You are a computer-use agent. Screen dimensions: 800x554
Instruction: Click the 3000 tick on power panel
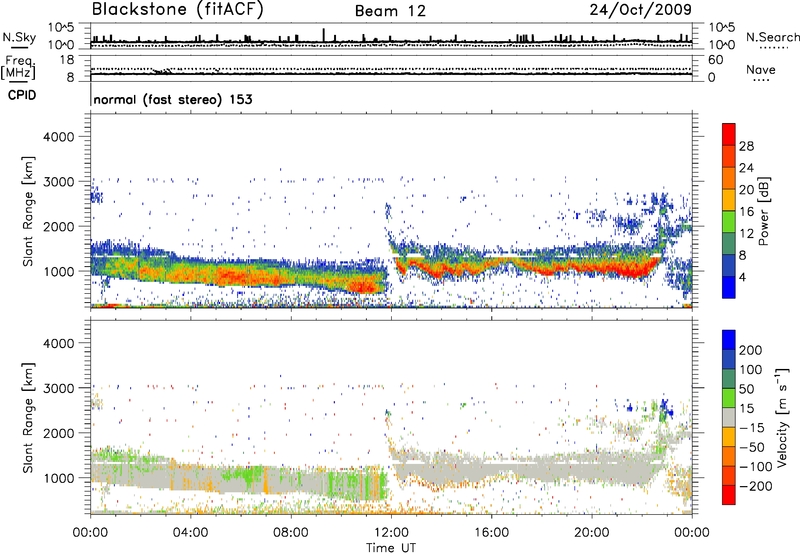tap(58, 182)
